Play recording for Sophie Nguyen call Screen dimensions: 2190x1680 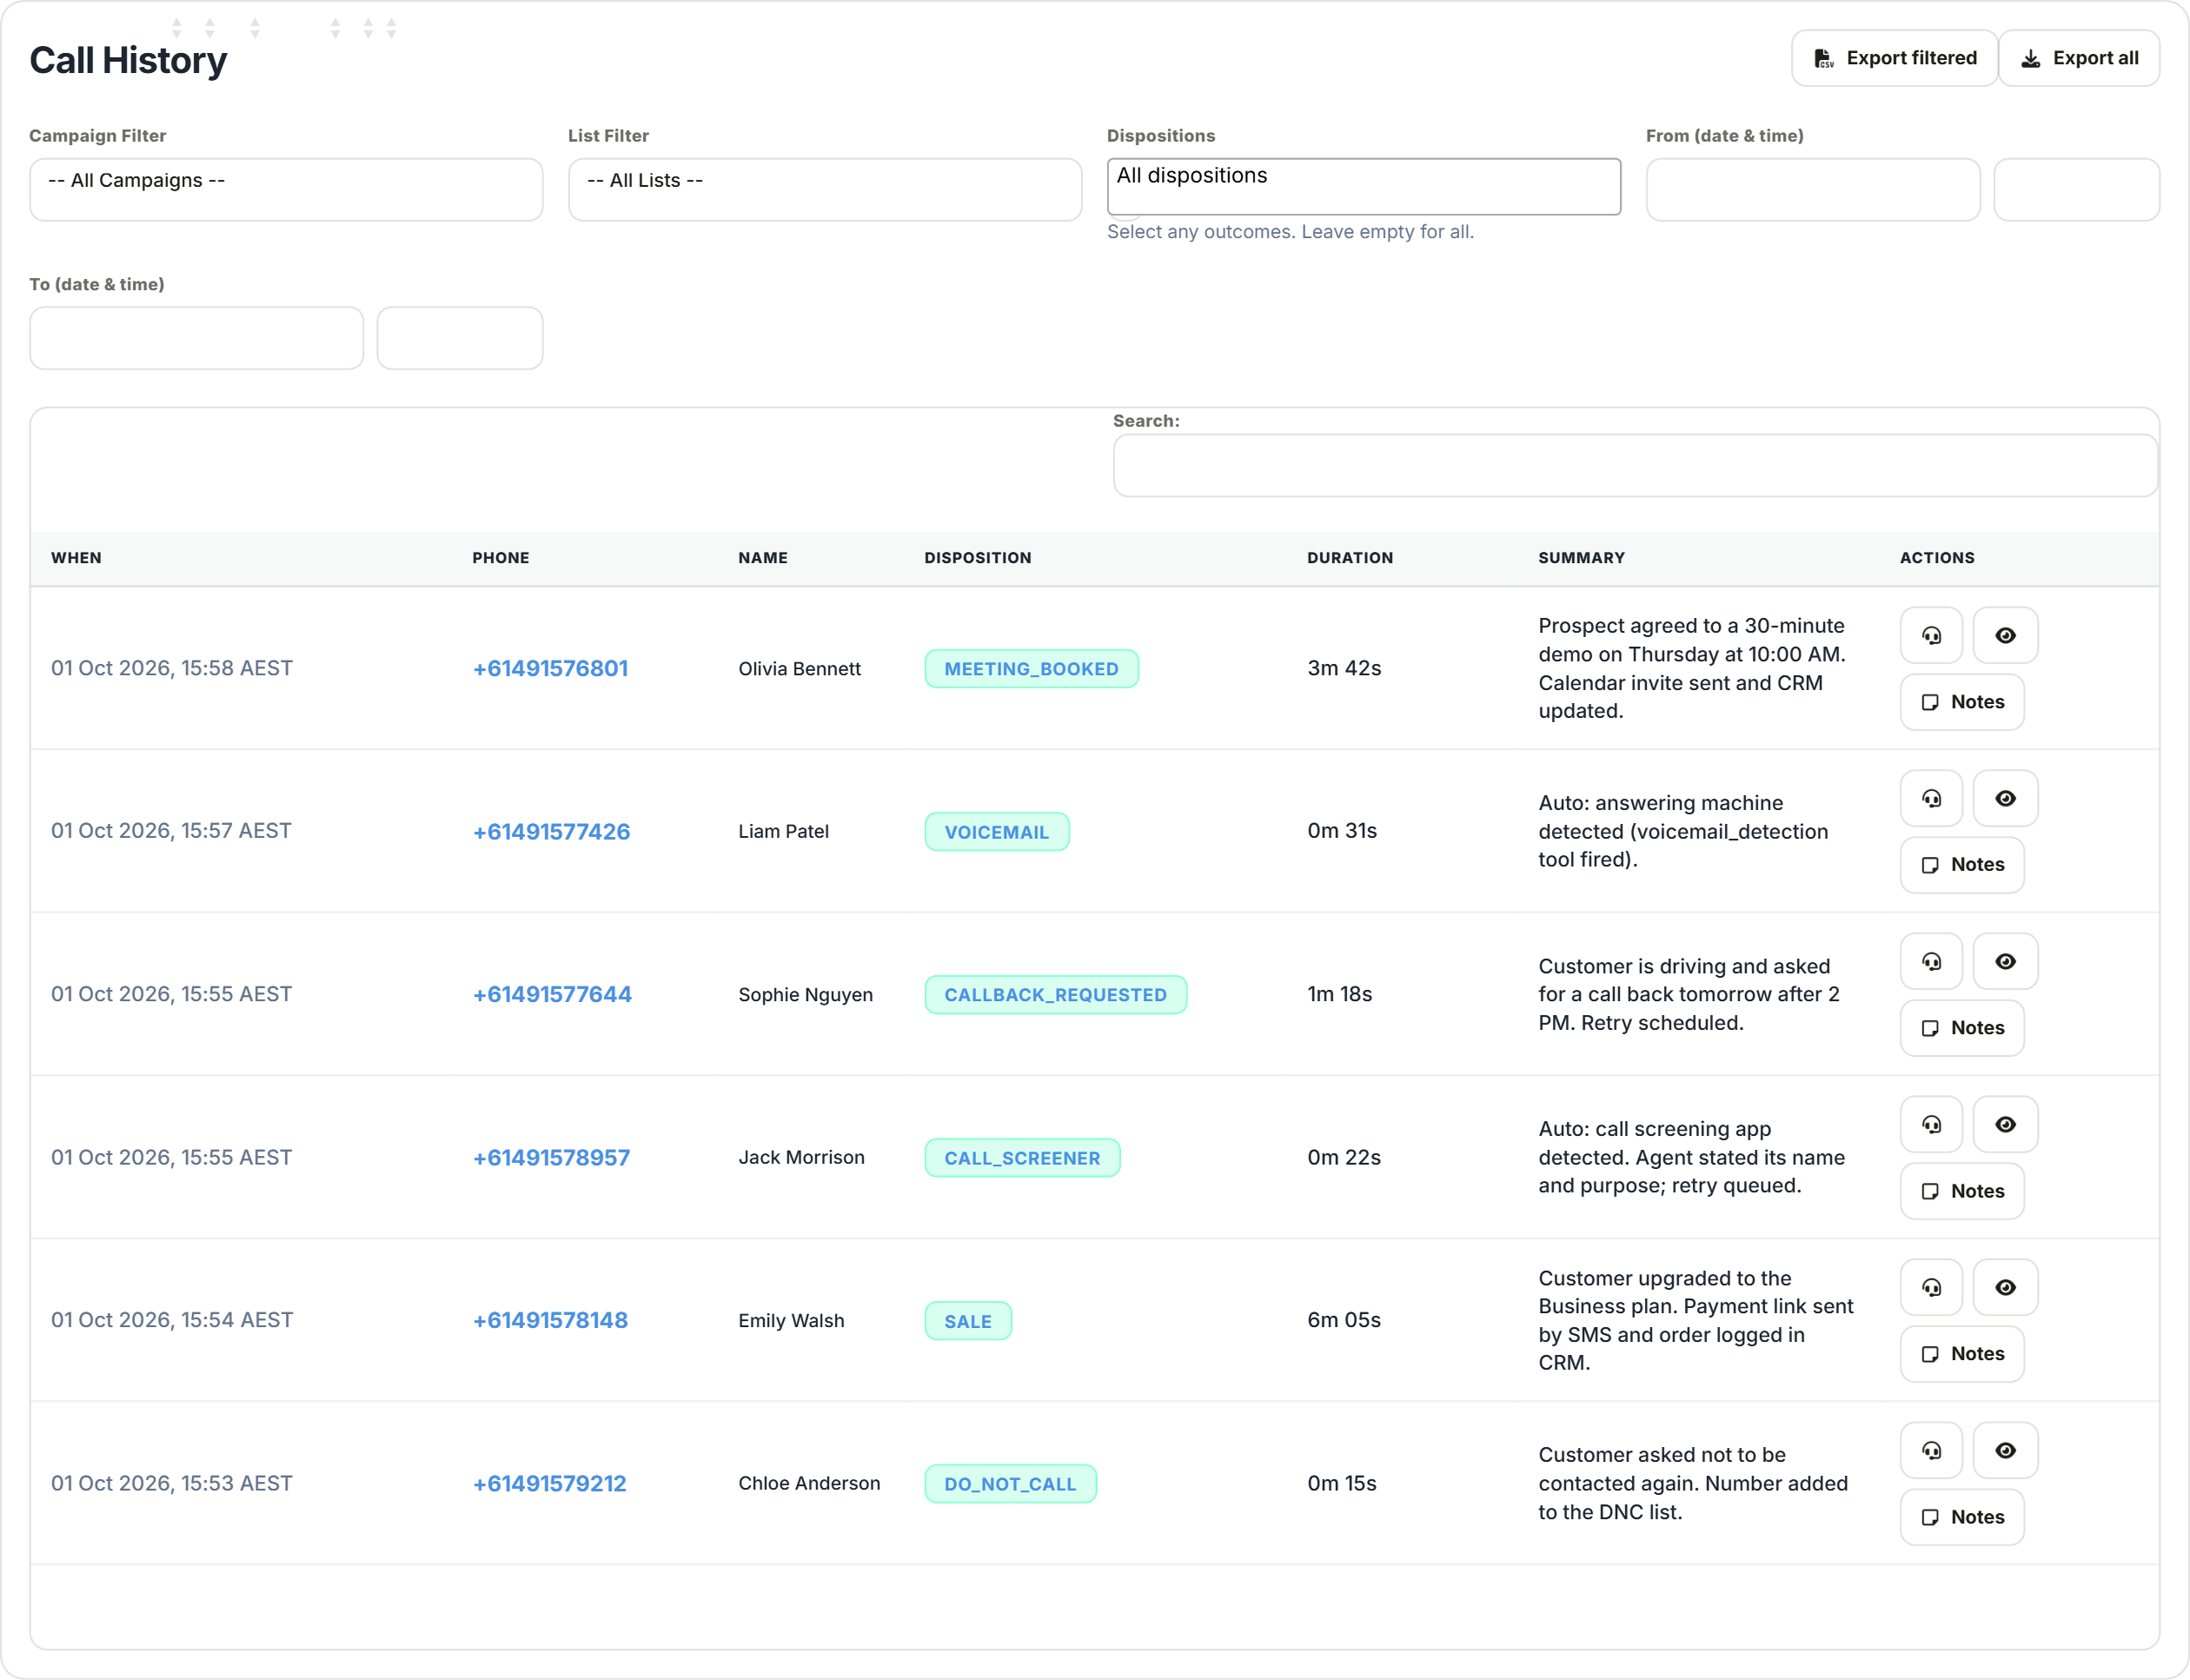(x=1931, y=961)
